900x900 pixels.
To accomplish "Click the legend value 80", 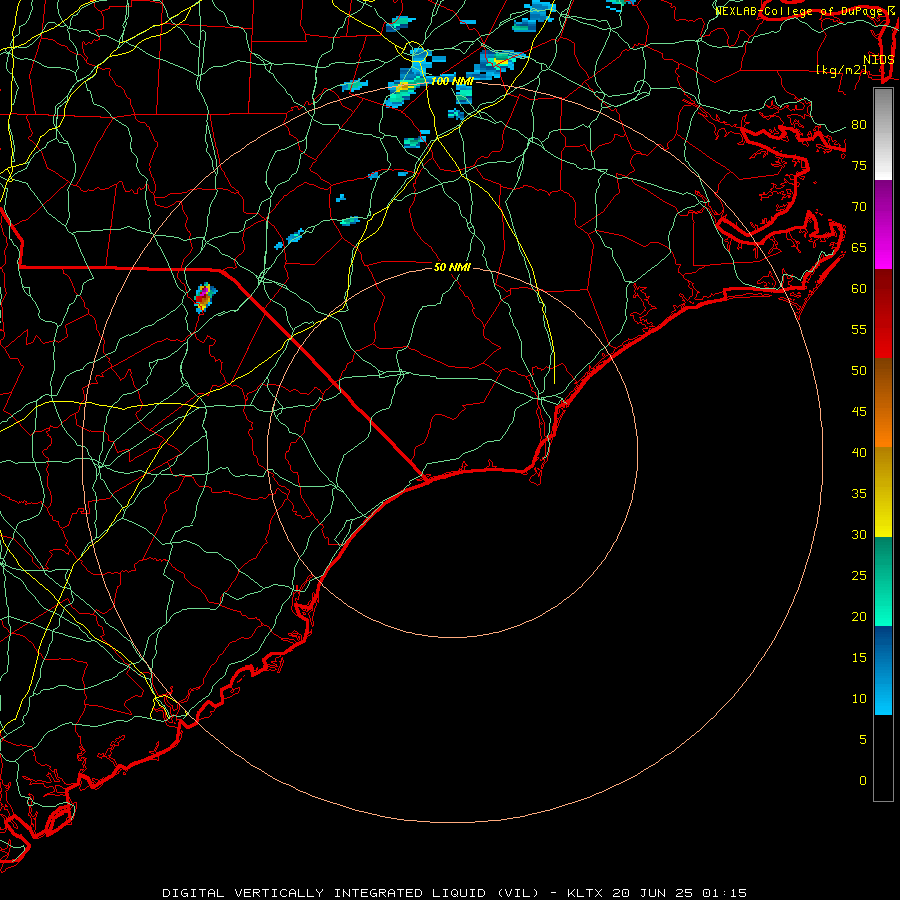I will pyautogui.click(x=859, y=125).
